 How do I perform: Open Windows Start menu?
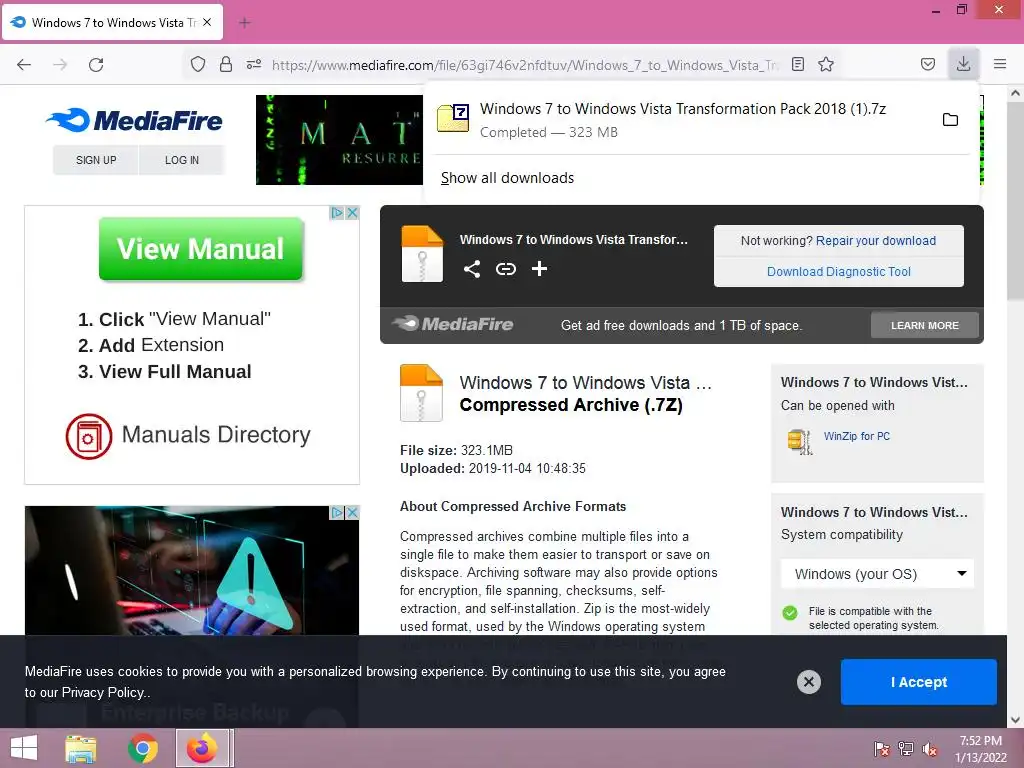click(24, 748)
